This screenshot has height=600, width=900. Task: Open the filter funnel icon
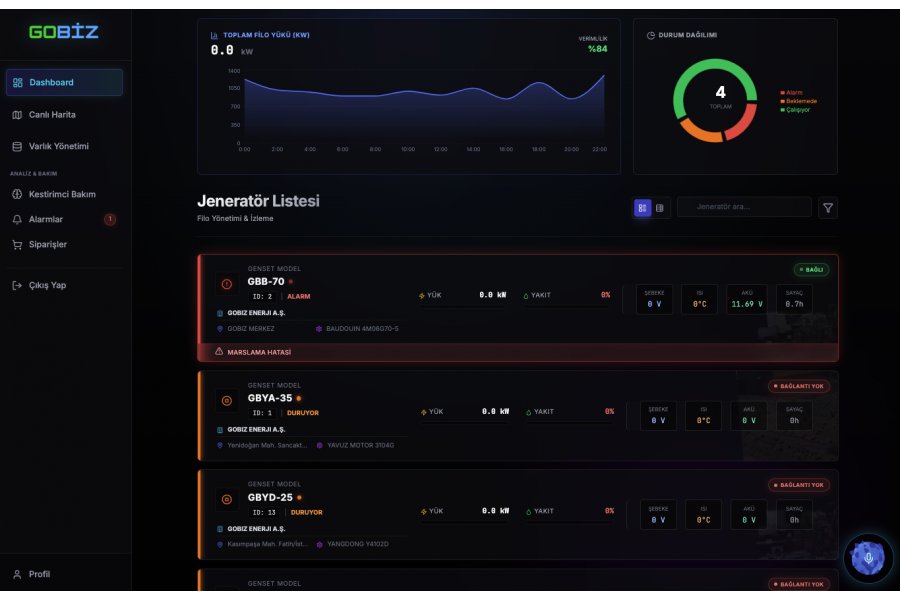pos(828,208)
